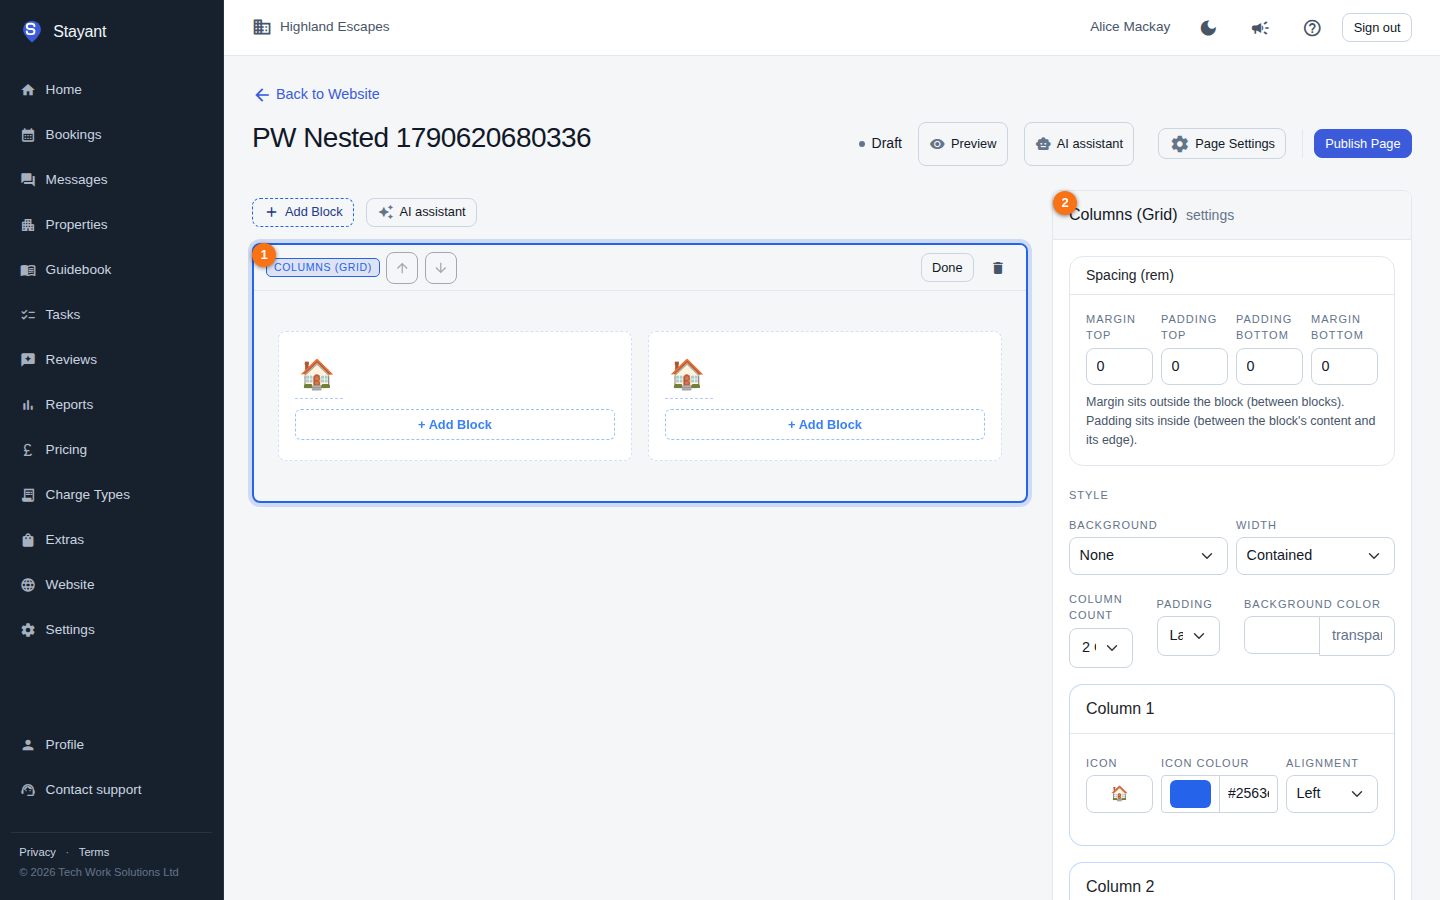The height and width of the screenshot is (900, 1440).
Task: Click Back to Website link
Action: click(x=317, y=94)
